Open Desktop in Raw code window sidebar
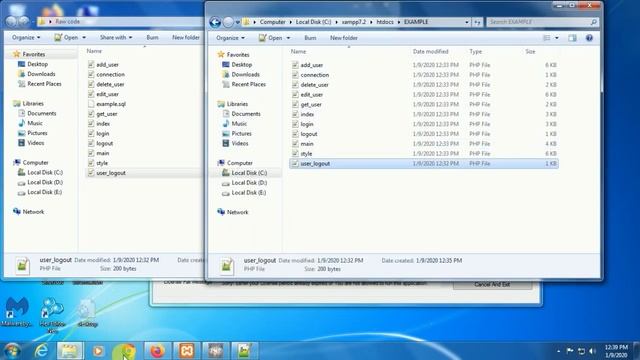 (x=38, y=64)
